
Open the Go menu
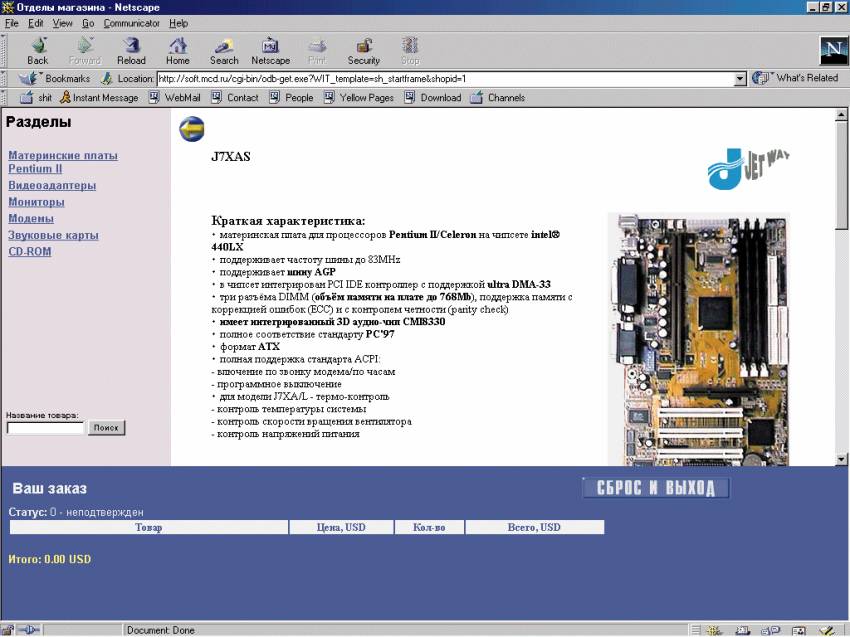pos(88,23)
